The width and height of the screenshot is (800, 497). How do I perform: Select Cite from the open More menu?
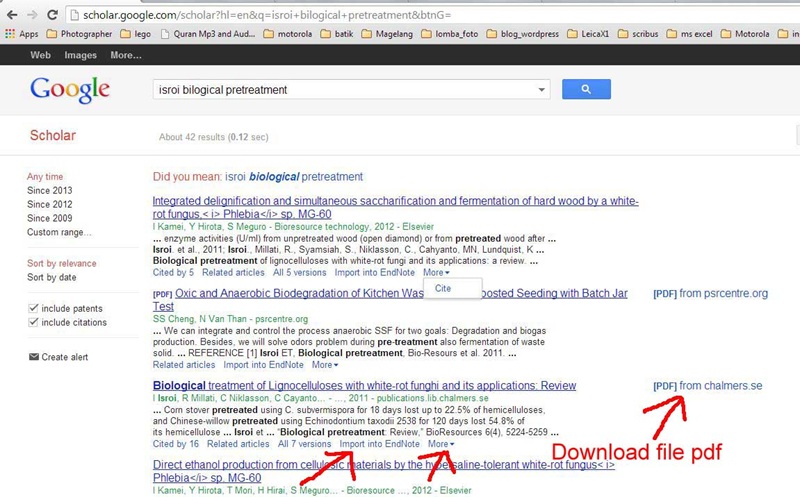coord(443,288)
